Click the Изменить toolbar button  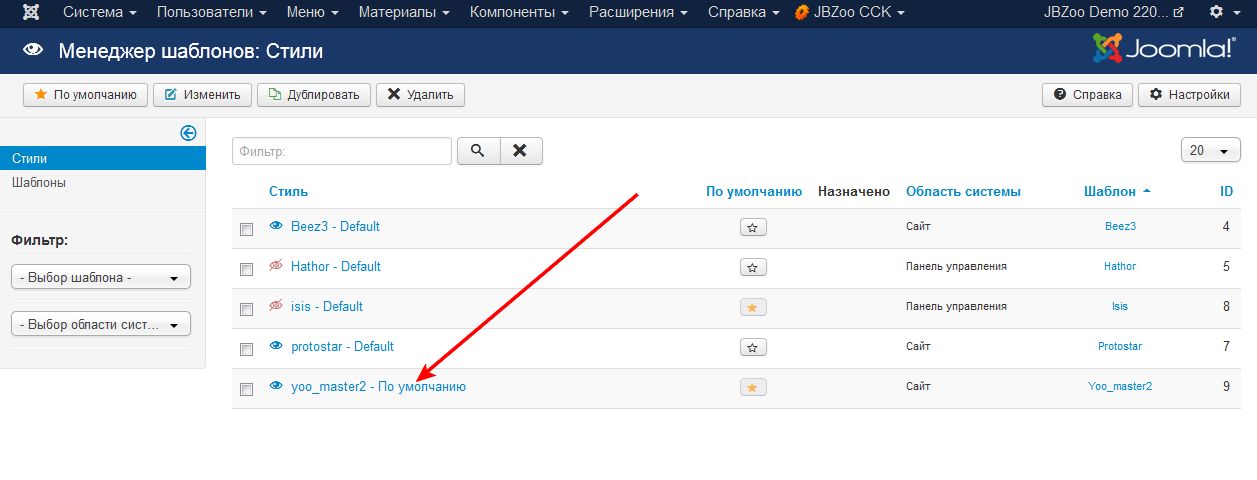point(202,95)
